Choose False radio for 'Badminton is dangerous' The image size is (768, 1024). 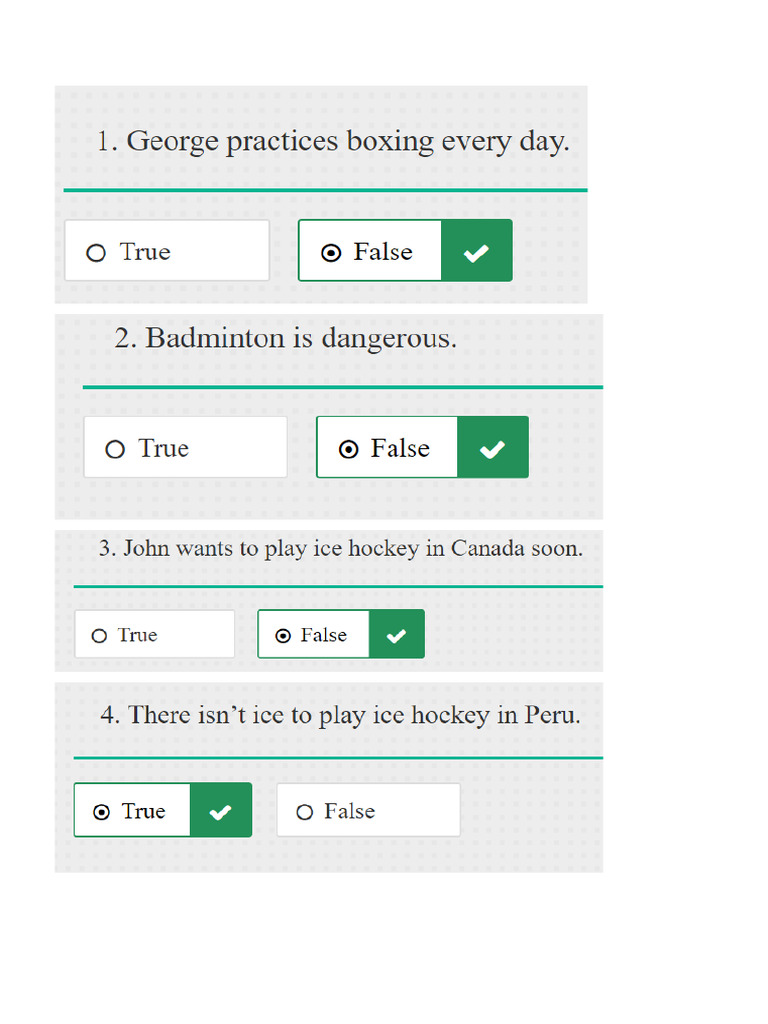pos(348,450)
